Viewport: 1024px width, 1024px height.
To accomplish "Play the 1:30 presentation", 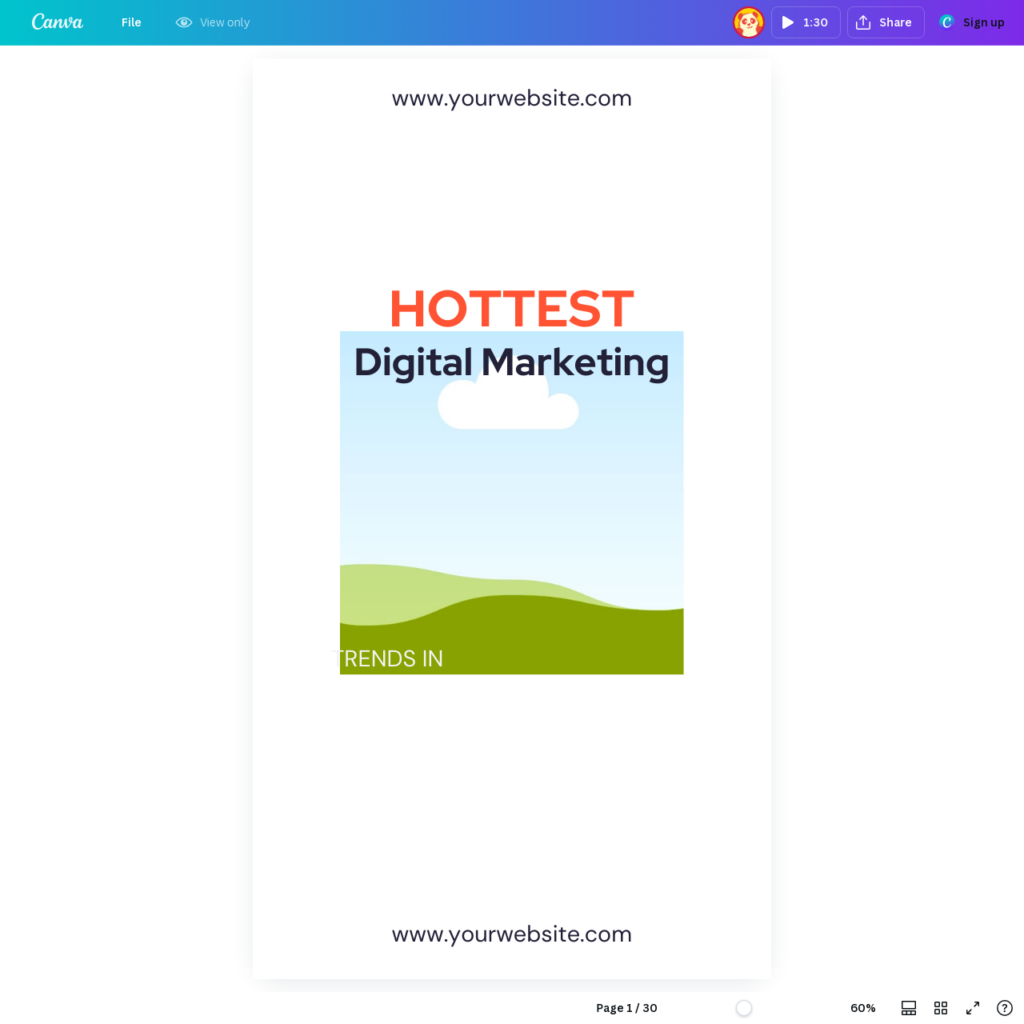I will [x=805, y=22].
